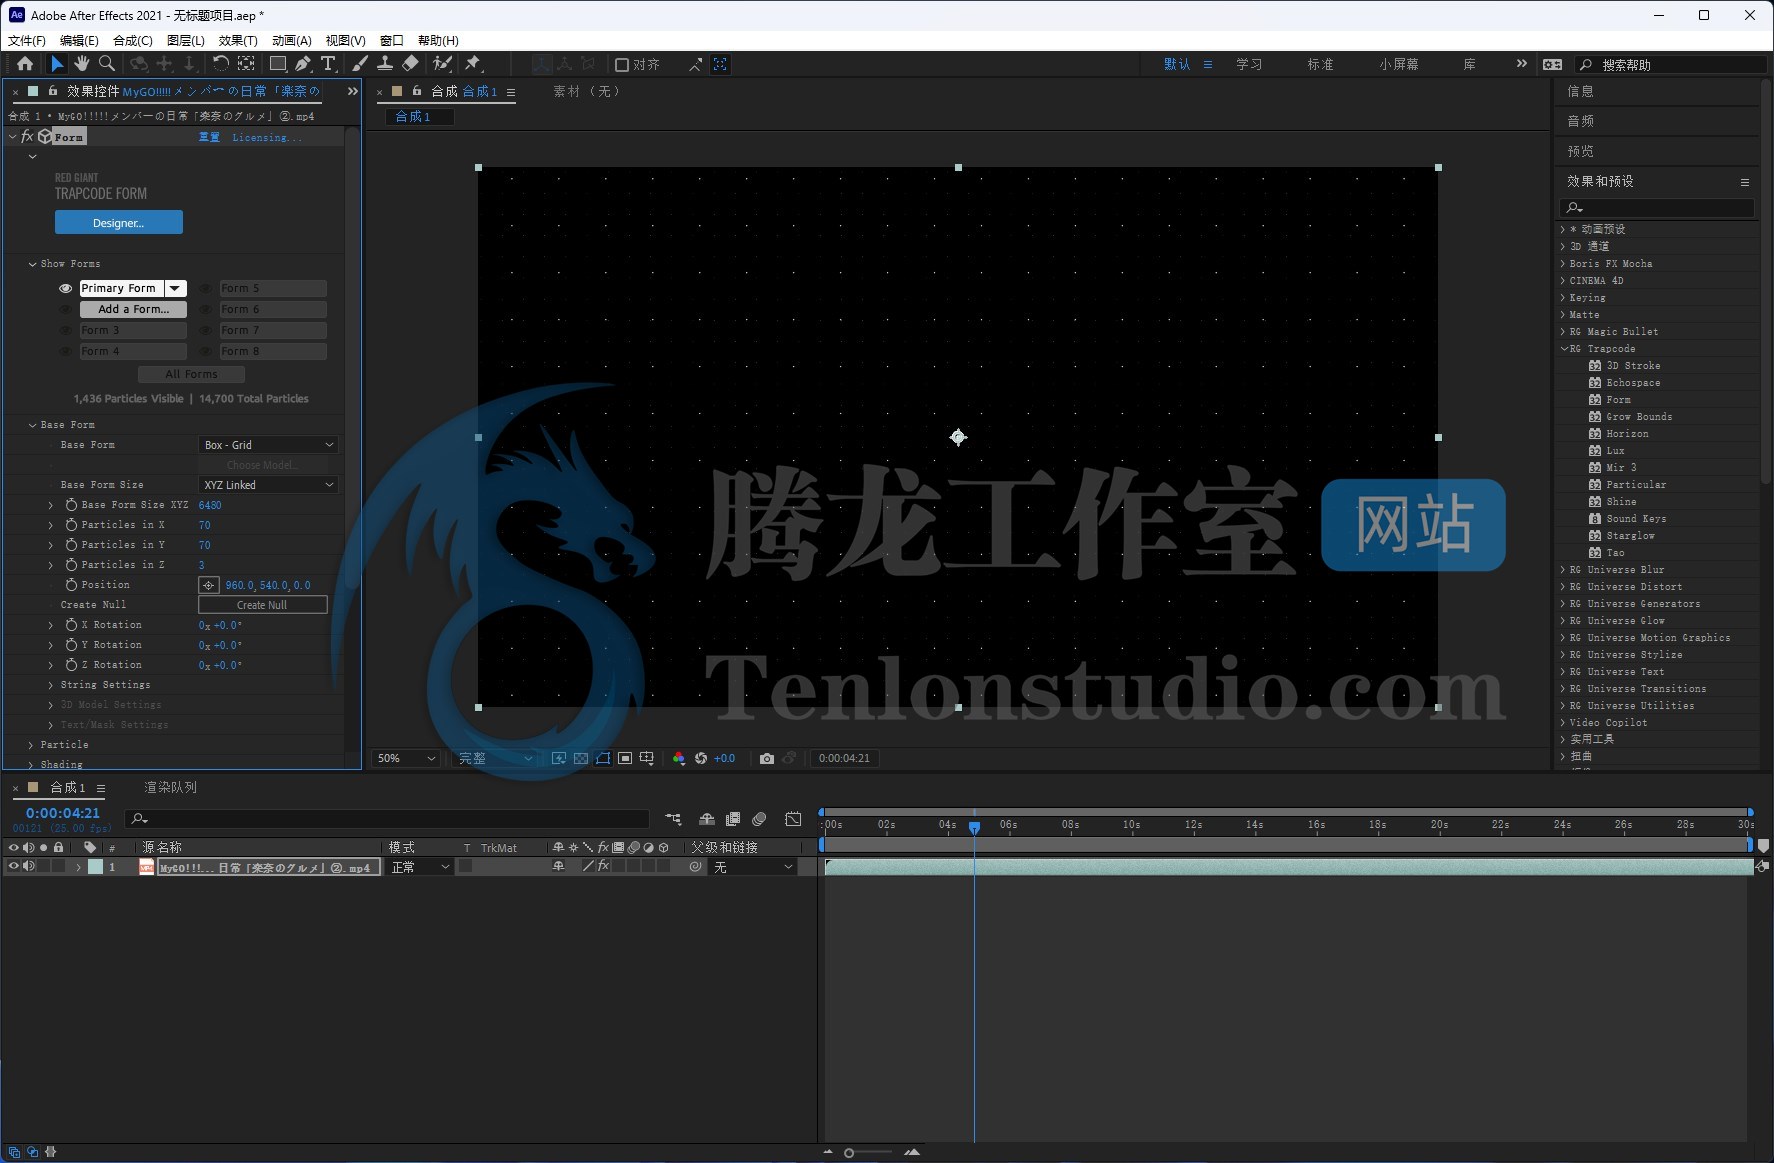This screenshot has height=1163, width=1774.
Task: Toggle shy layers hiding in the timeline
Action: (x=707, y=819)
